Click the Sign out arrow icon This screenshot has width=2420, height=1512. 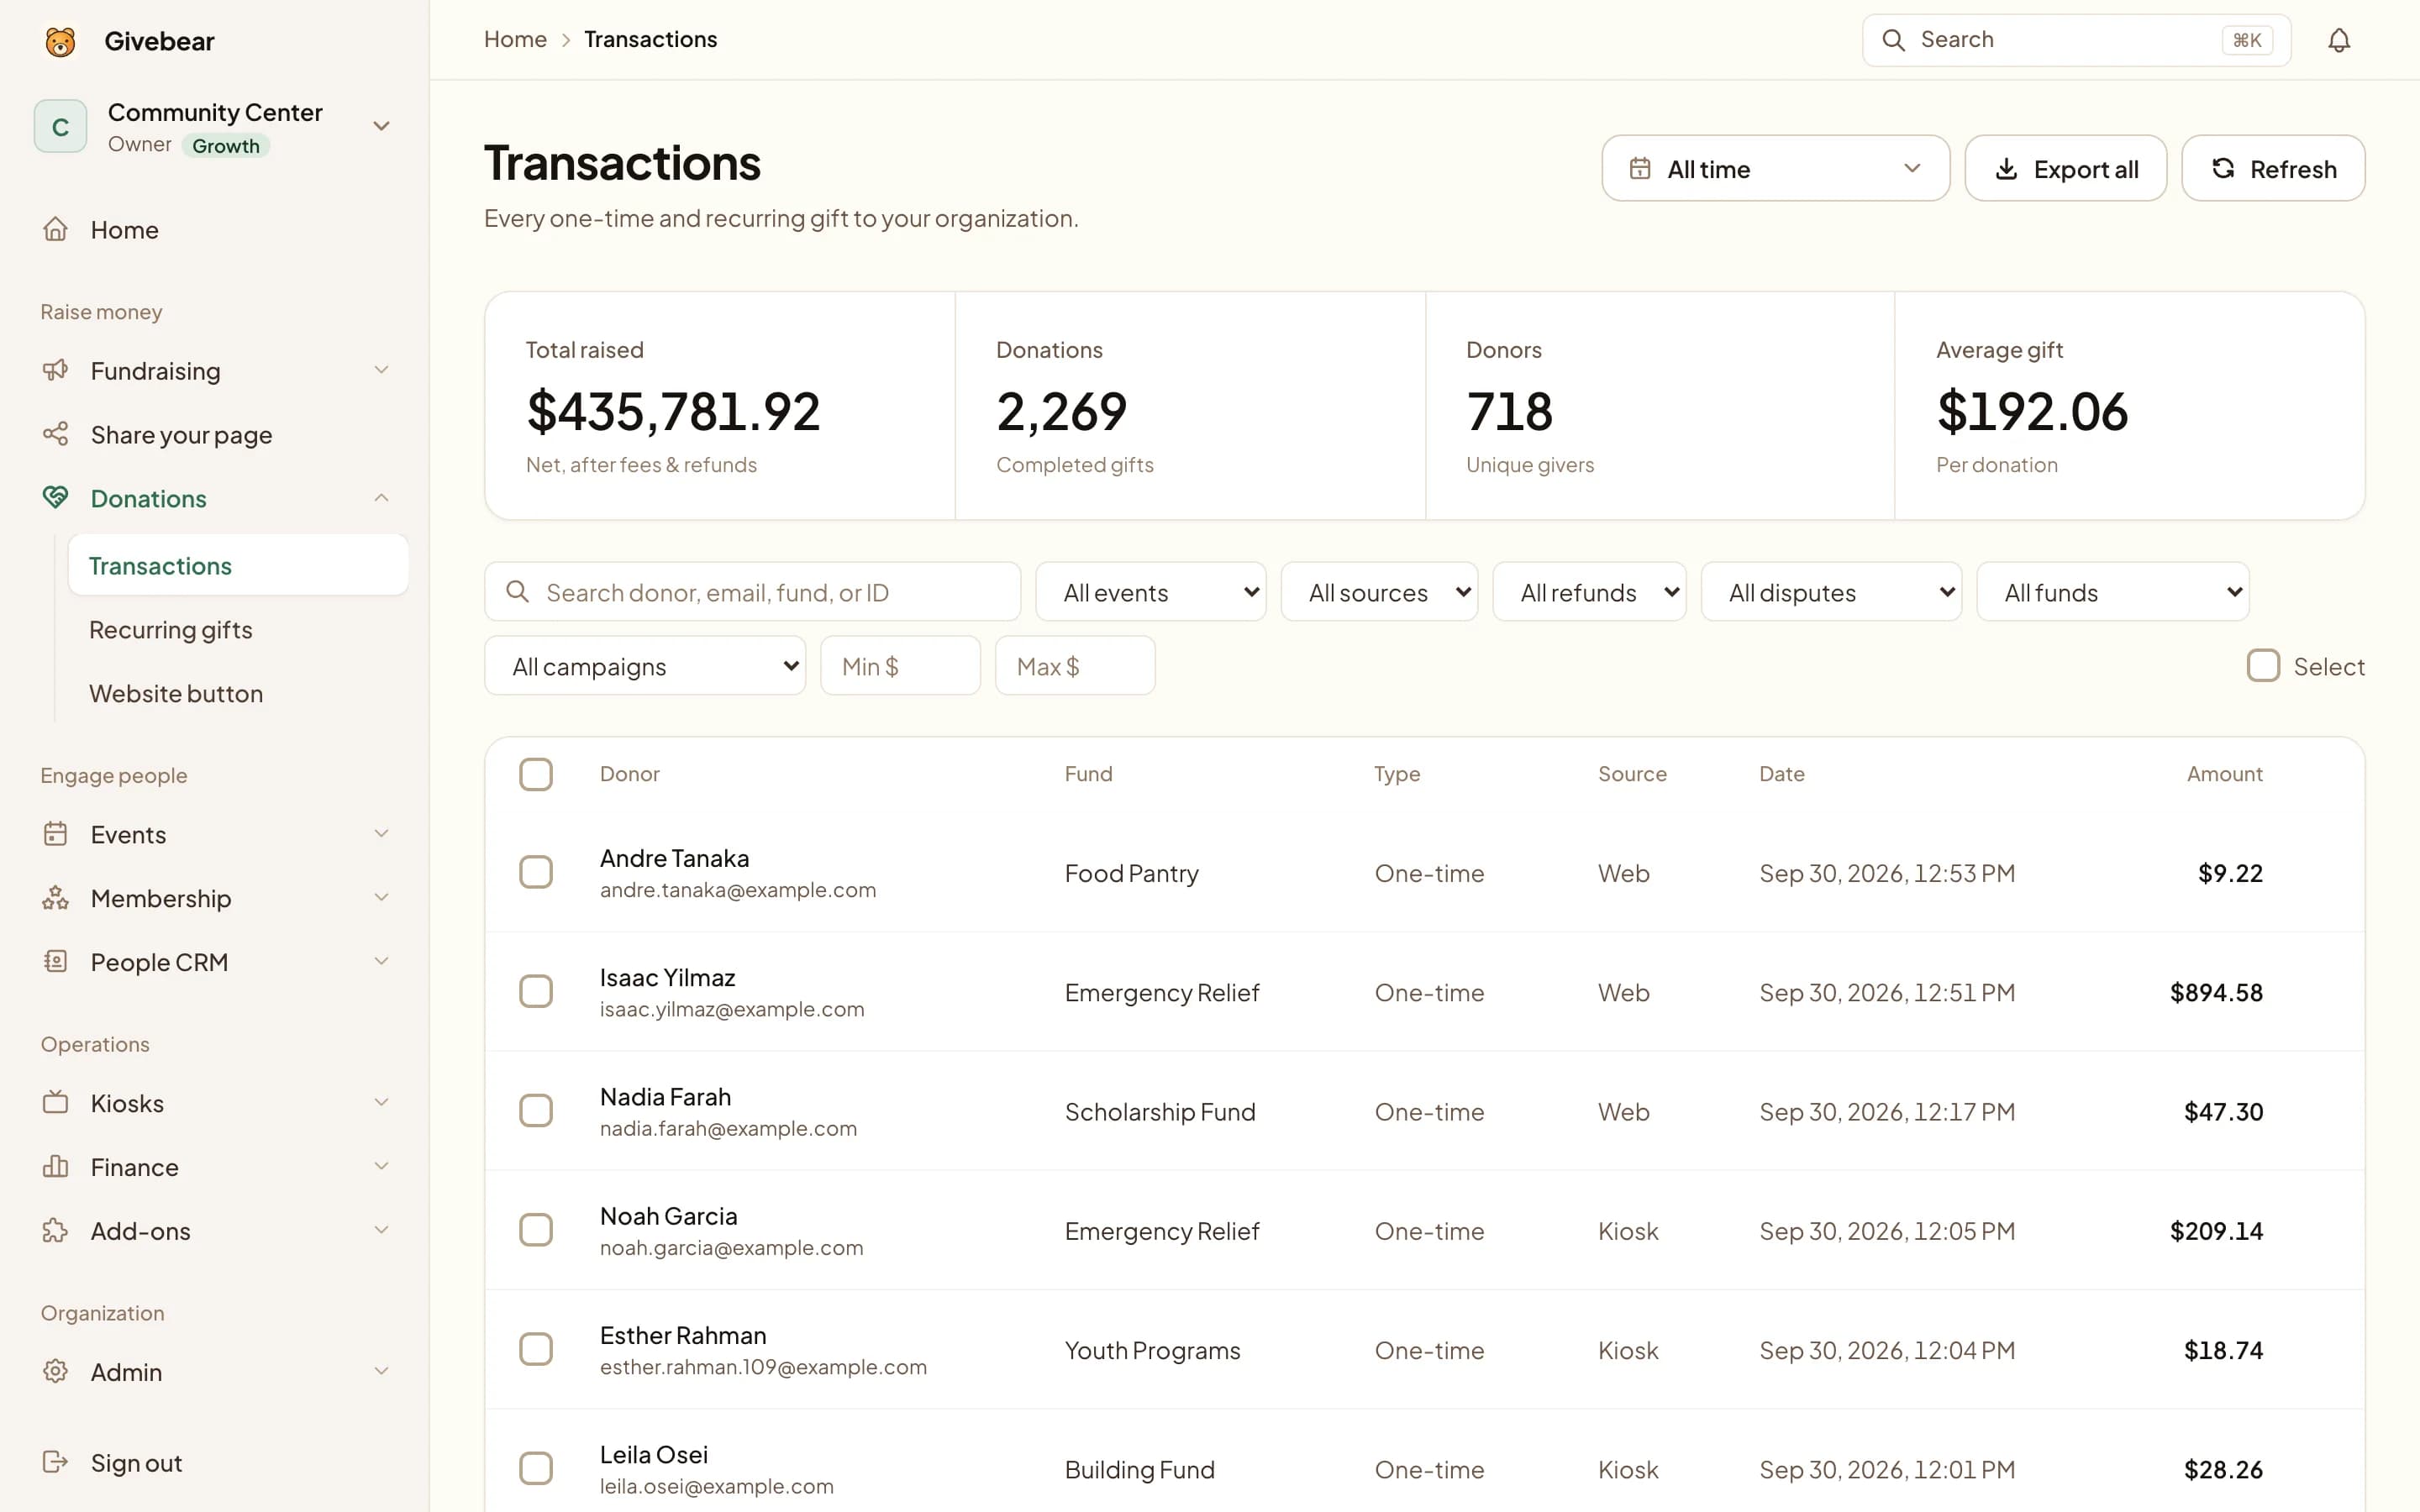55,1462
